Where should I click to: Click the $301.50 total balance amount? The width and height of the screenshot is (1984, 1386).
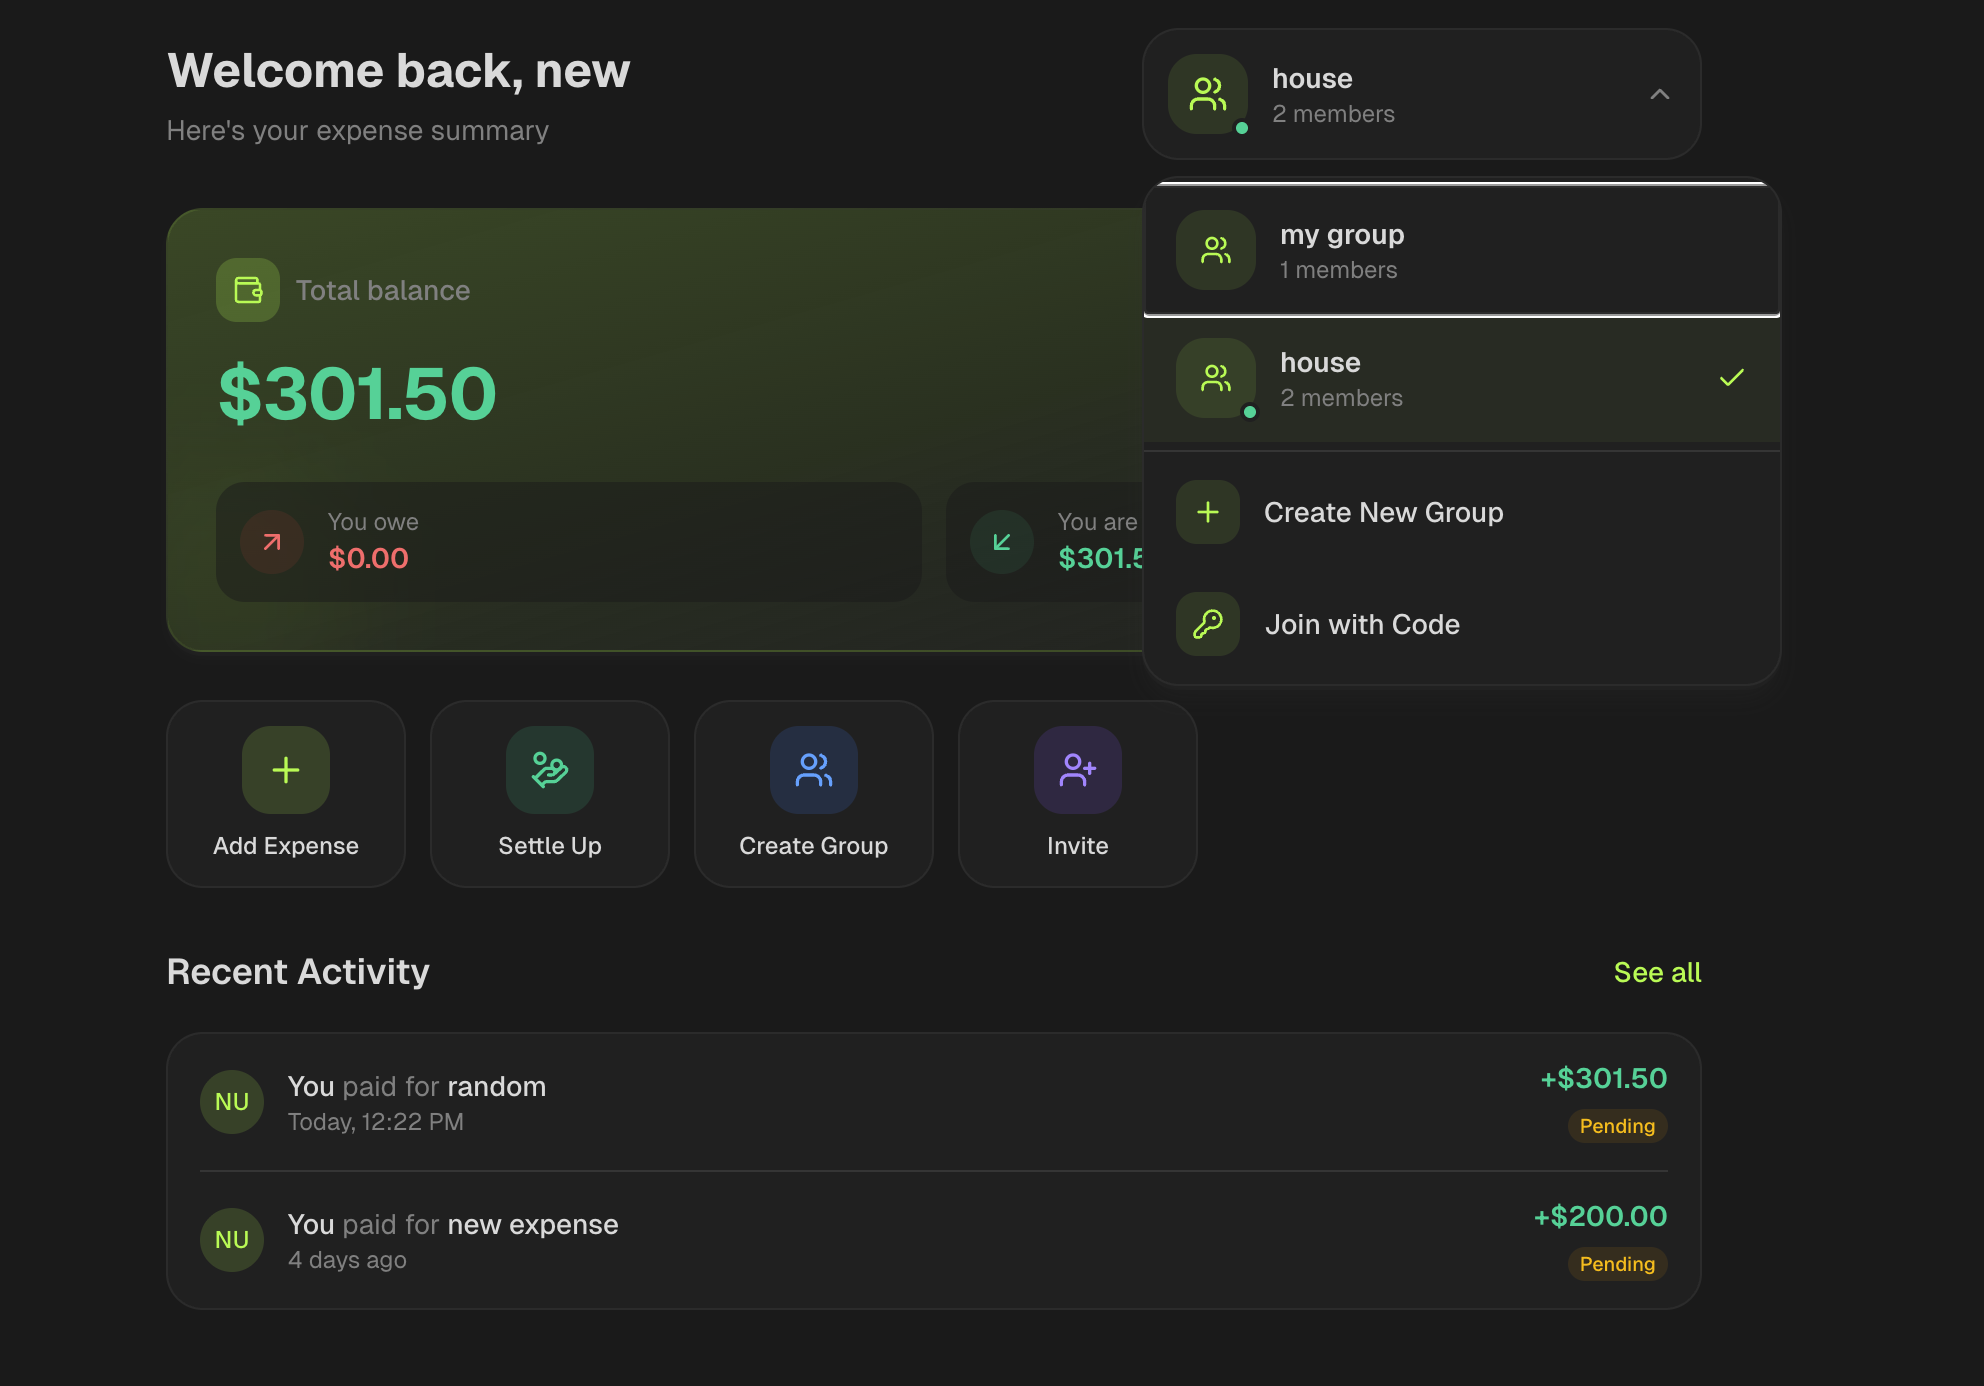[357, 394]
